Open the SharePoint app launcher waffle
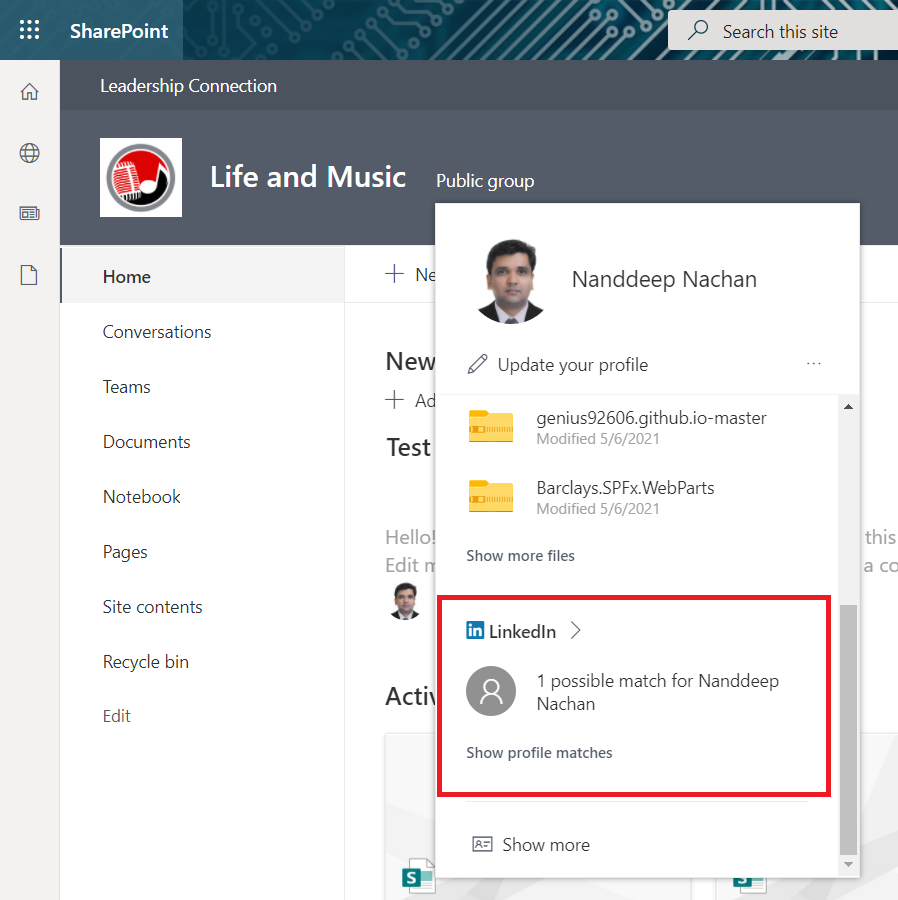Image resolution: width=898 pixels, height=900 pixels. pyautogui.click(x=30, y=30)
